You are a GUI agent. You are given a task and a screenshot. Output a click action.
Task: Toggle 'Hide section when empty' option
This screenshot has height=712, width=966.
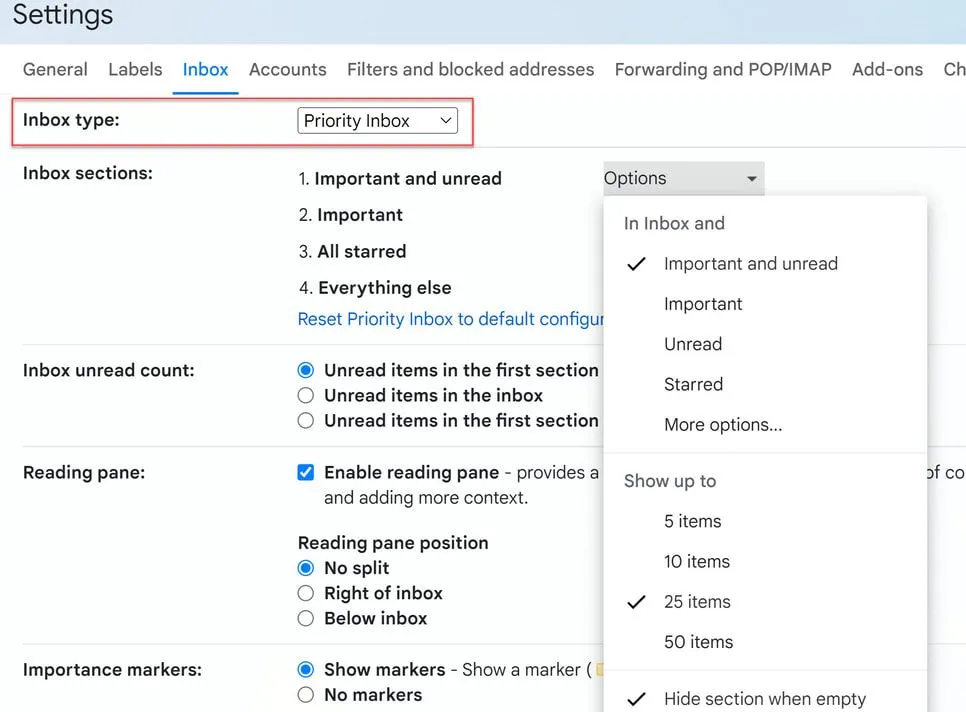tap(765, 698)
